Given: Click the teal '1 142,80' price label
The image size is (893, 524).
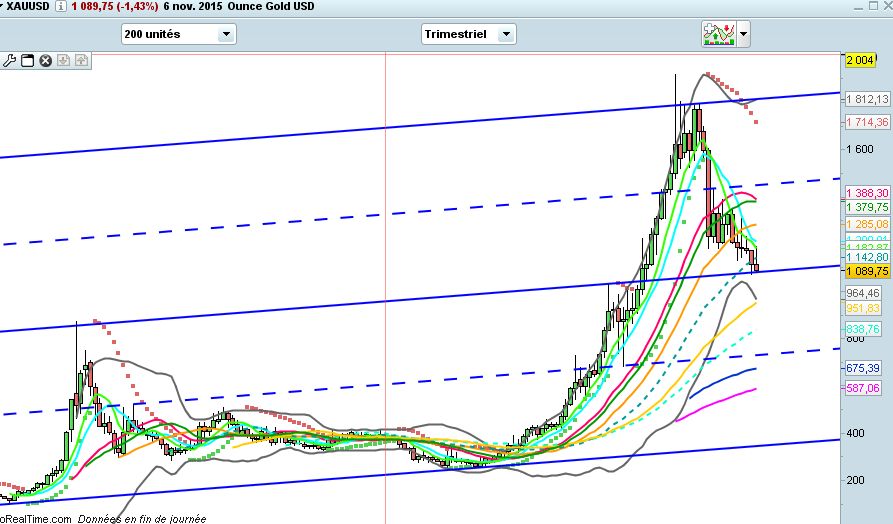Looking at the screenshot, I should coord(867,257).
